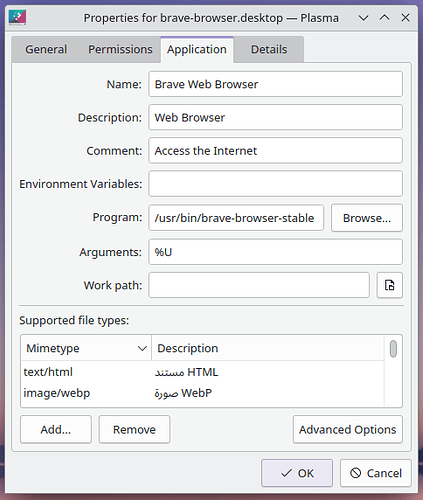The height and width of the screenshot is (500, 423).
Task: Switch to the General tab
Action: tap(46, 50)
